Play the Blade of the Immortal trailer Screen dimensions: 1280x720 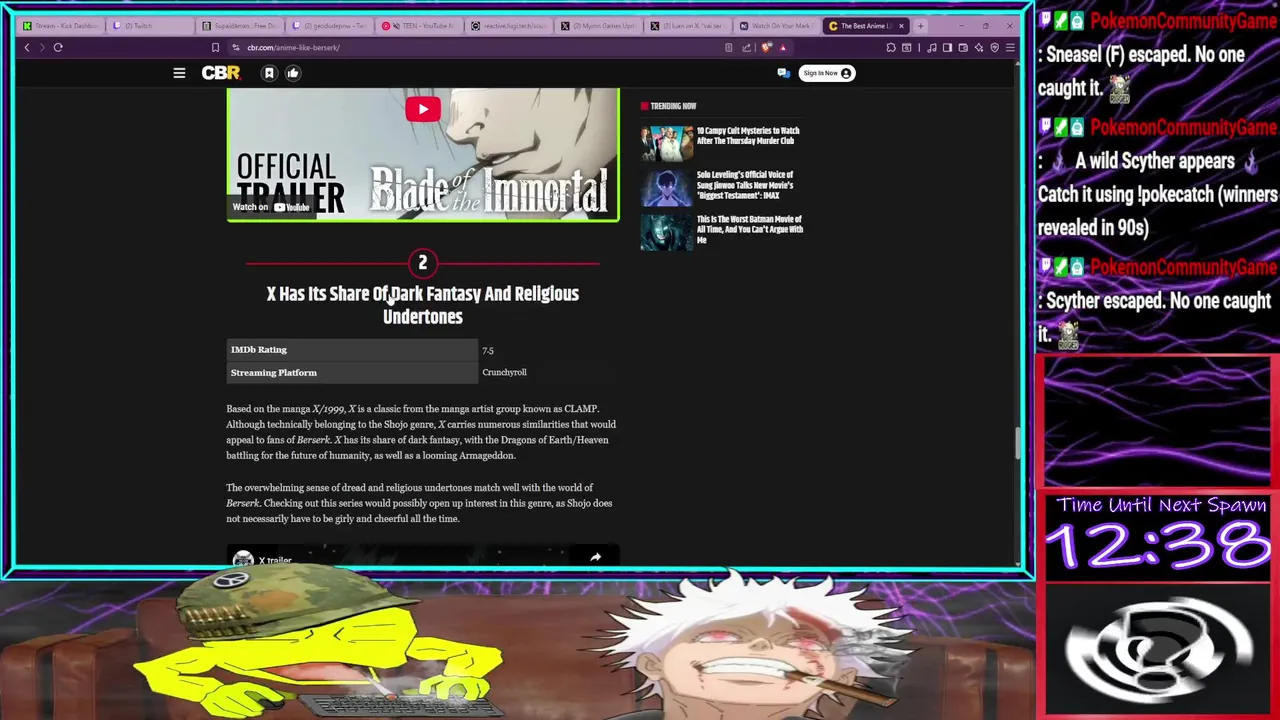click(x=422, y=109)
